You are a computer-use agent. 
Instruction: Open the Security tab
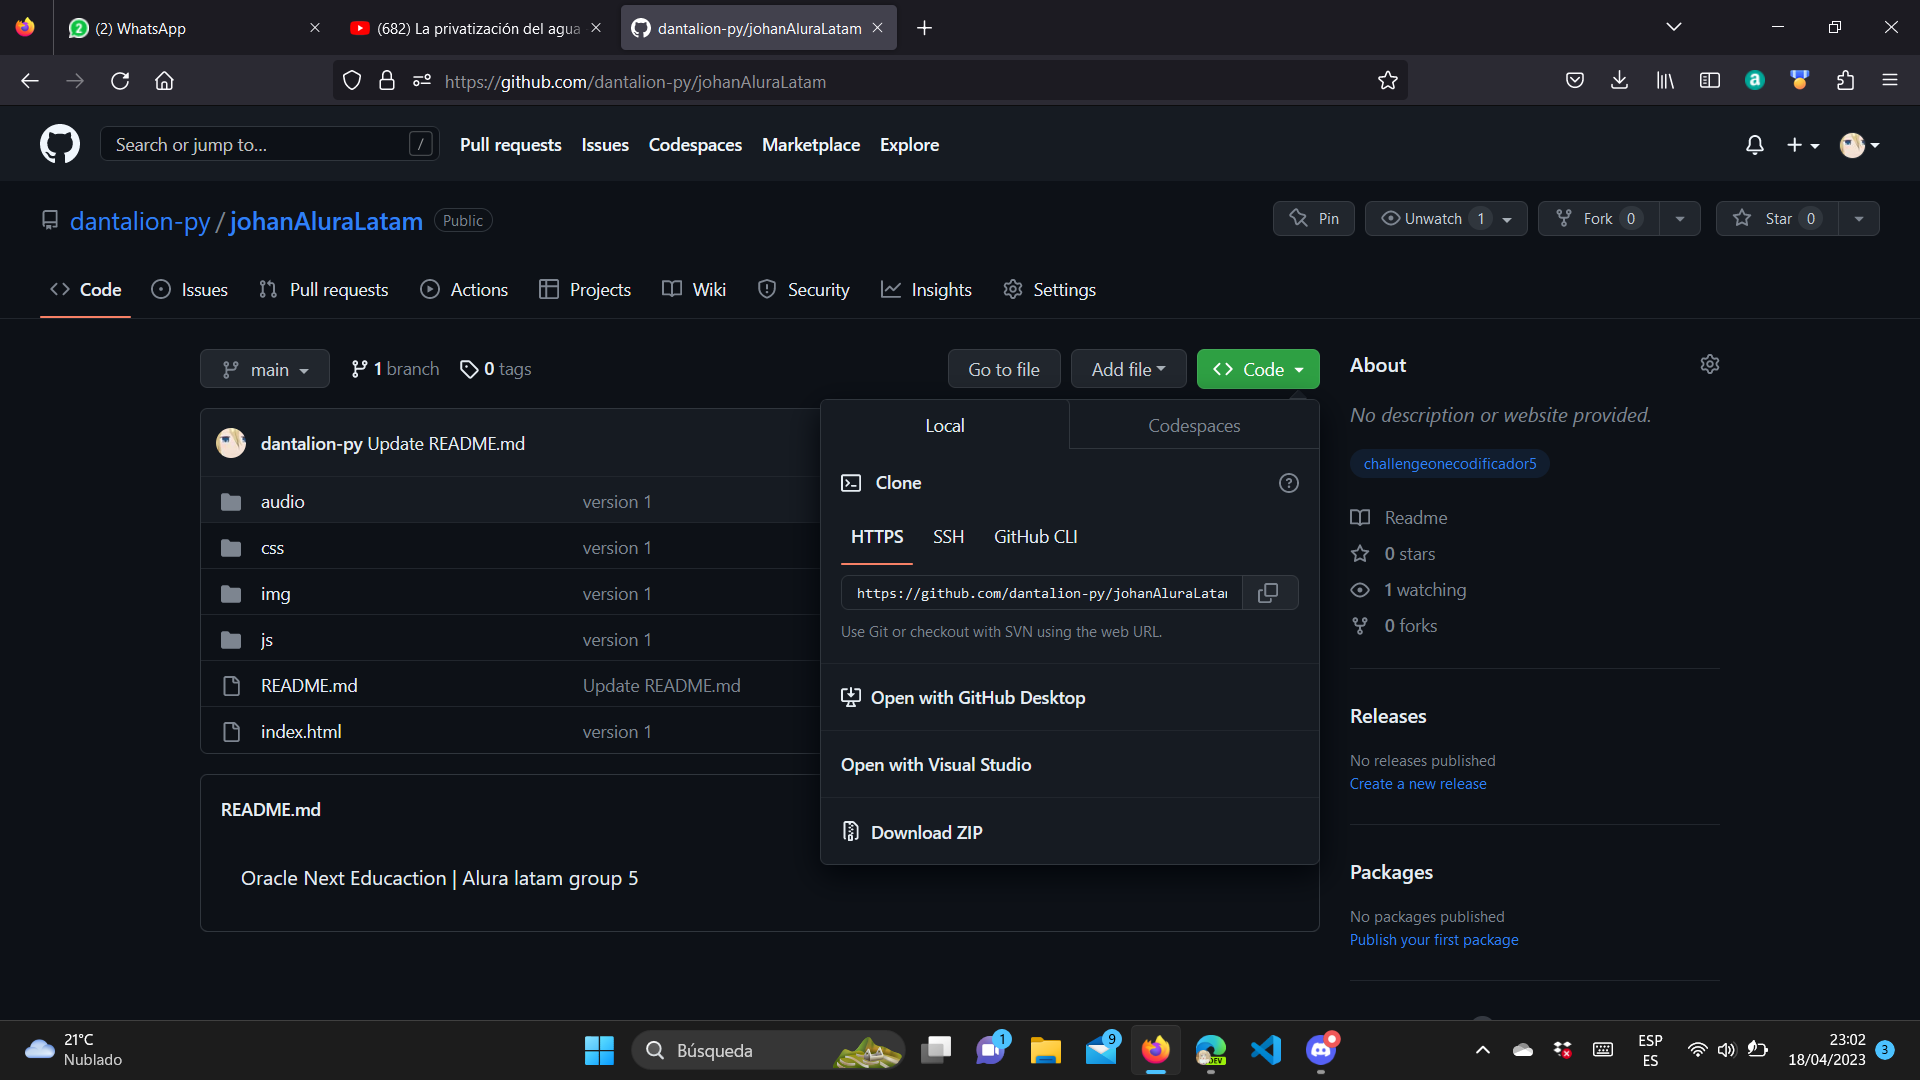tap(804, 290)
